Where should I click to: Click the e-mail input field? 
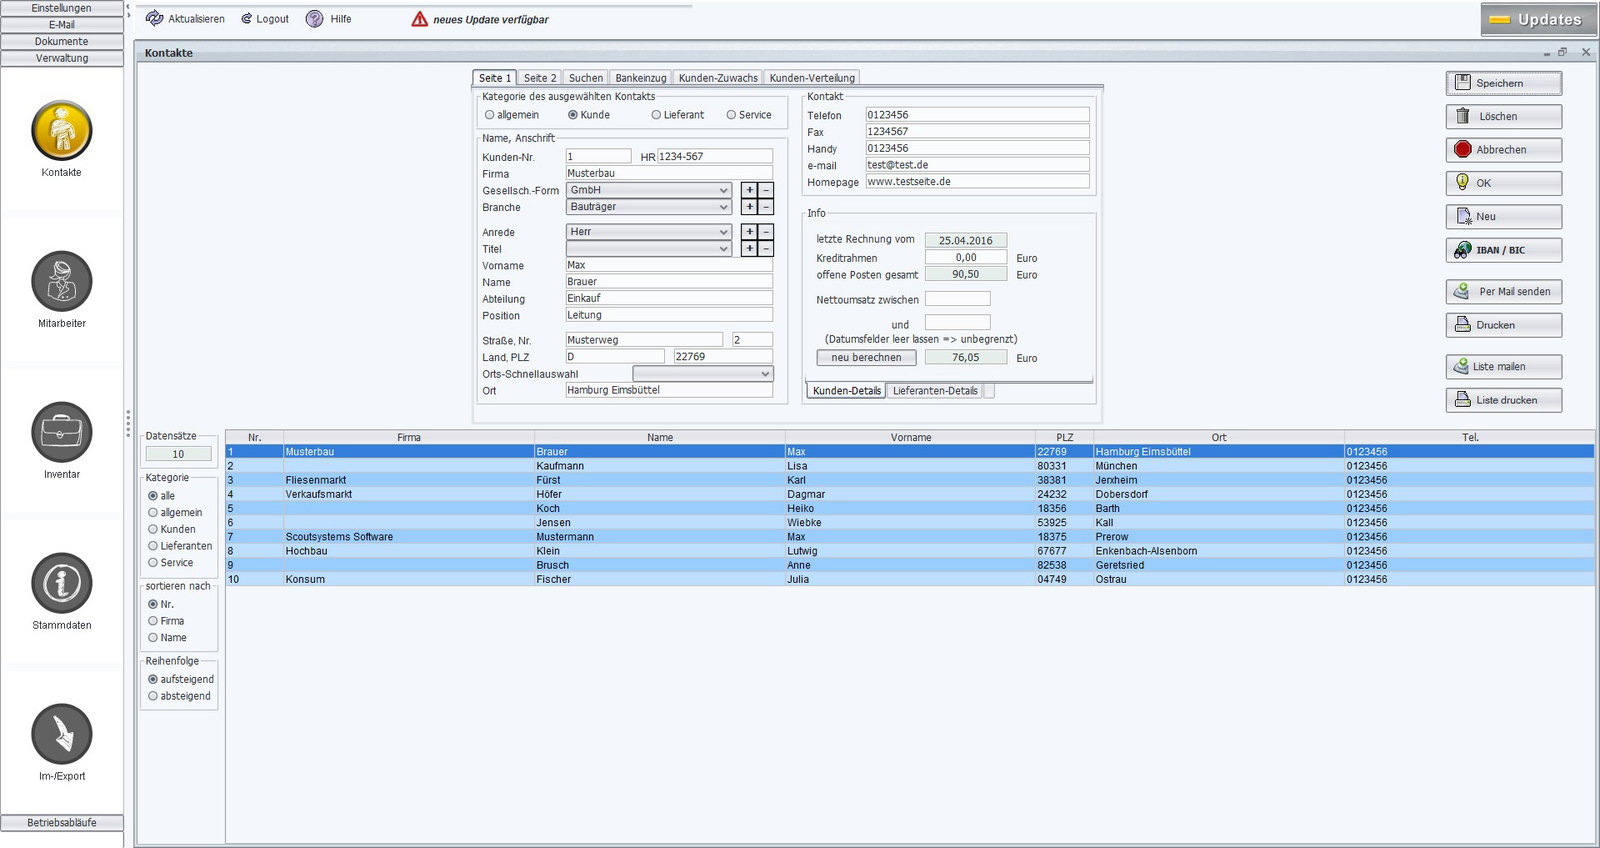977,165
